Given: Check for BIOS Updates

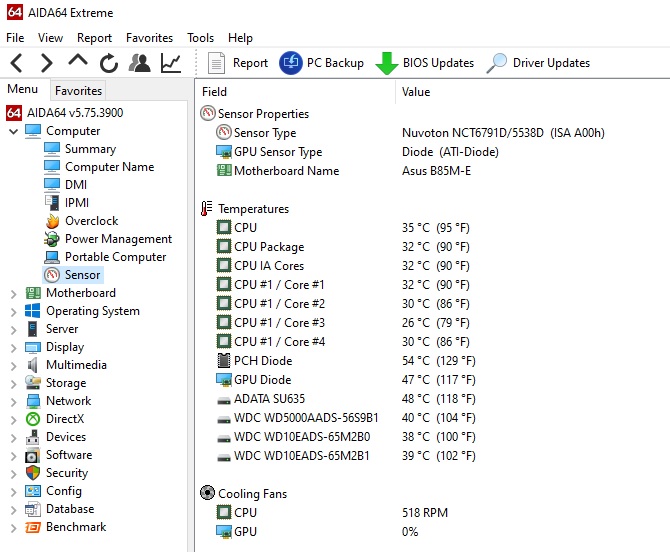Looking at the screenshot, I should [x=424, y=63].
